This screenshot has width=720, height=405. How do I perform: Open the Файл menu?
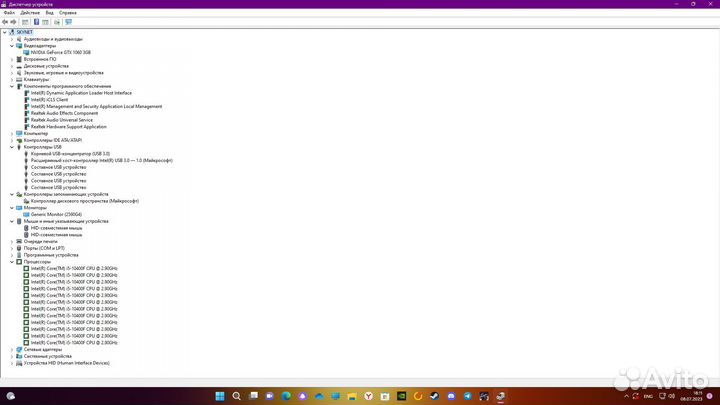(9, 13)
